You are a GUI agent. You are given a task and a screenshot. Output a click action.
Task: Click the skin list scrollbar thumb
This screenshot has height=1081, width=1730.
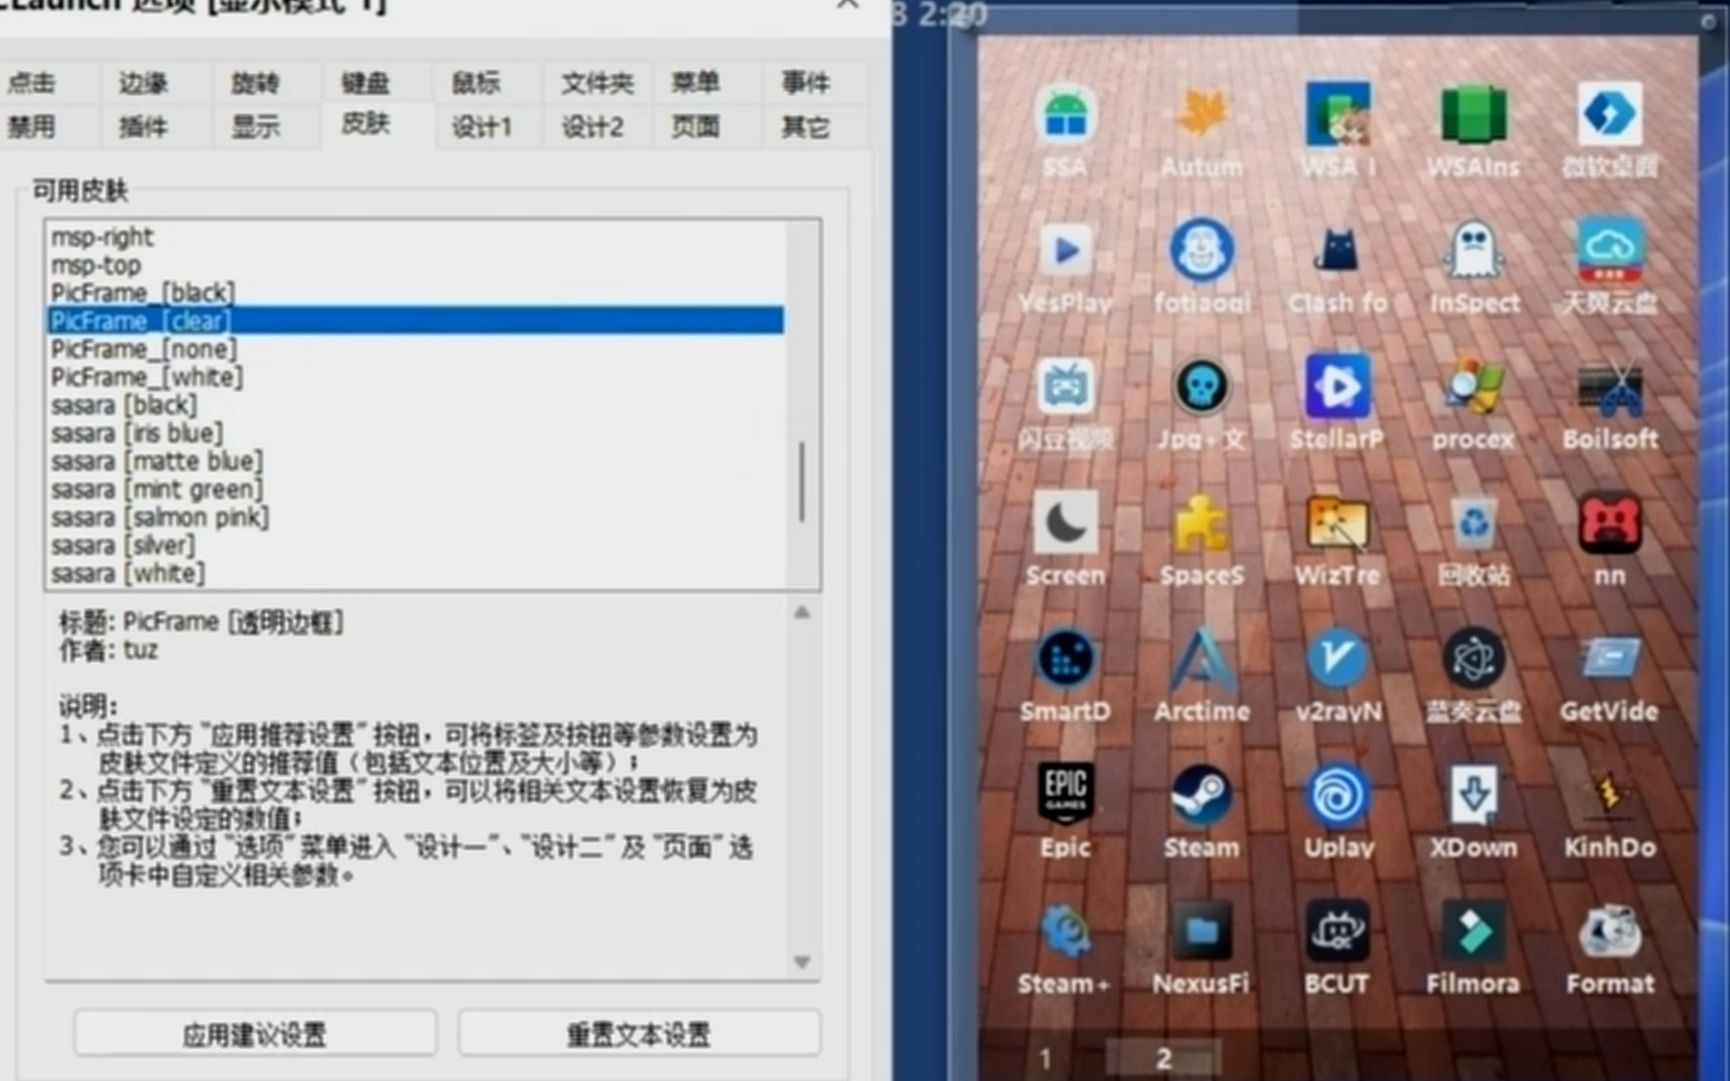pos(802,482)
